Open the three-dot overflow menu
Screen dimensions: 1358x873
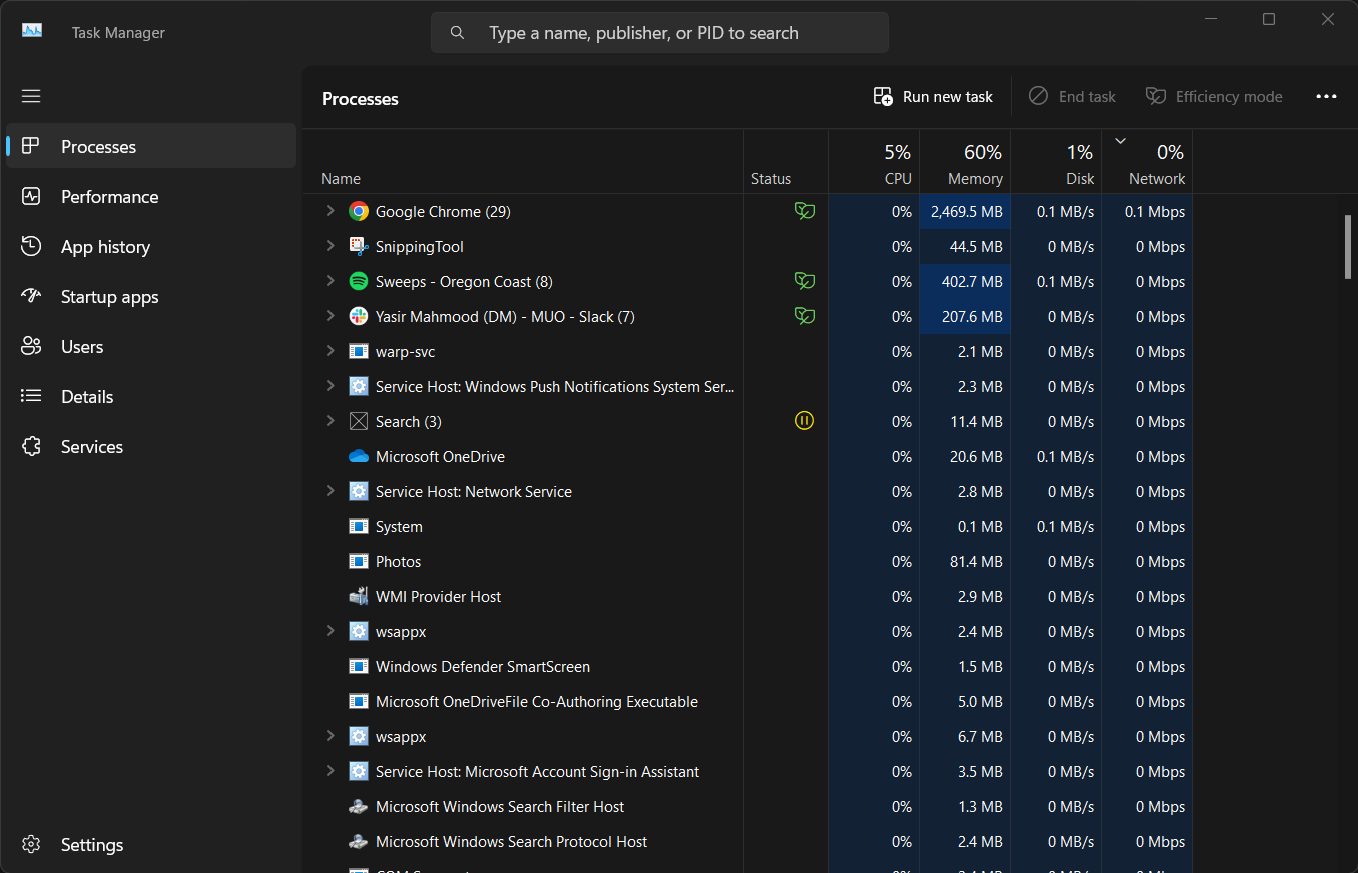click(x=1326, y=96)
